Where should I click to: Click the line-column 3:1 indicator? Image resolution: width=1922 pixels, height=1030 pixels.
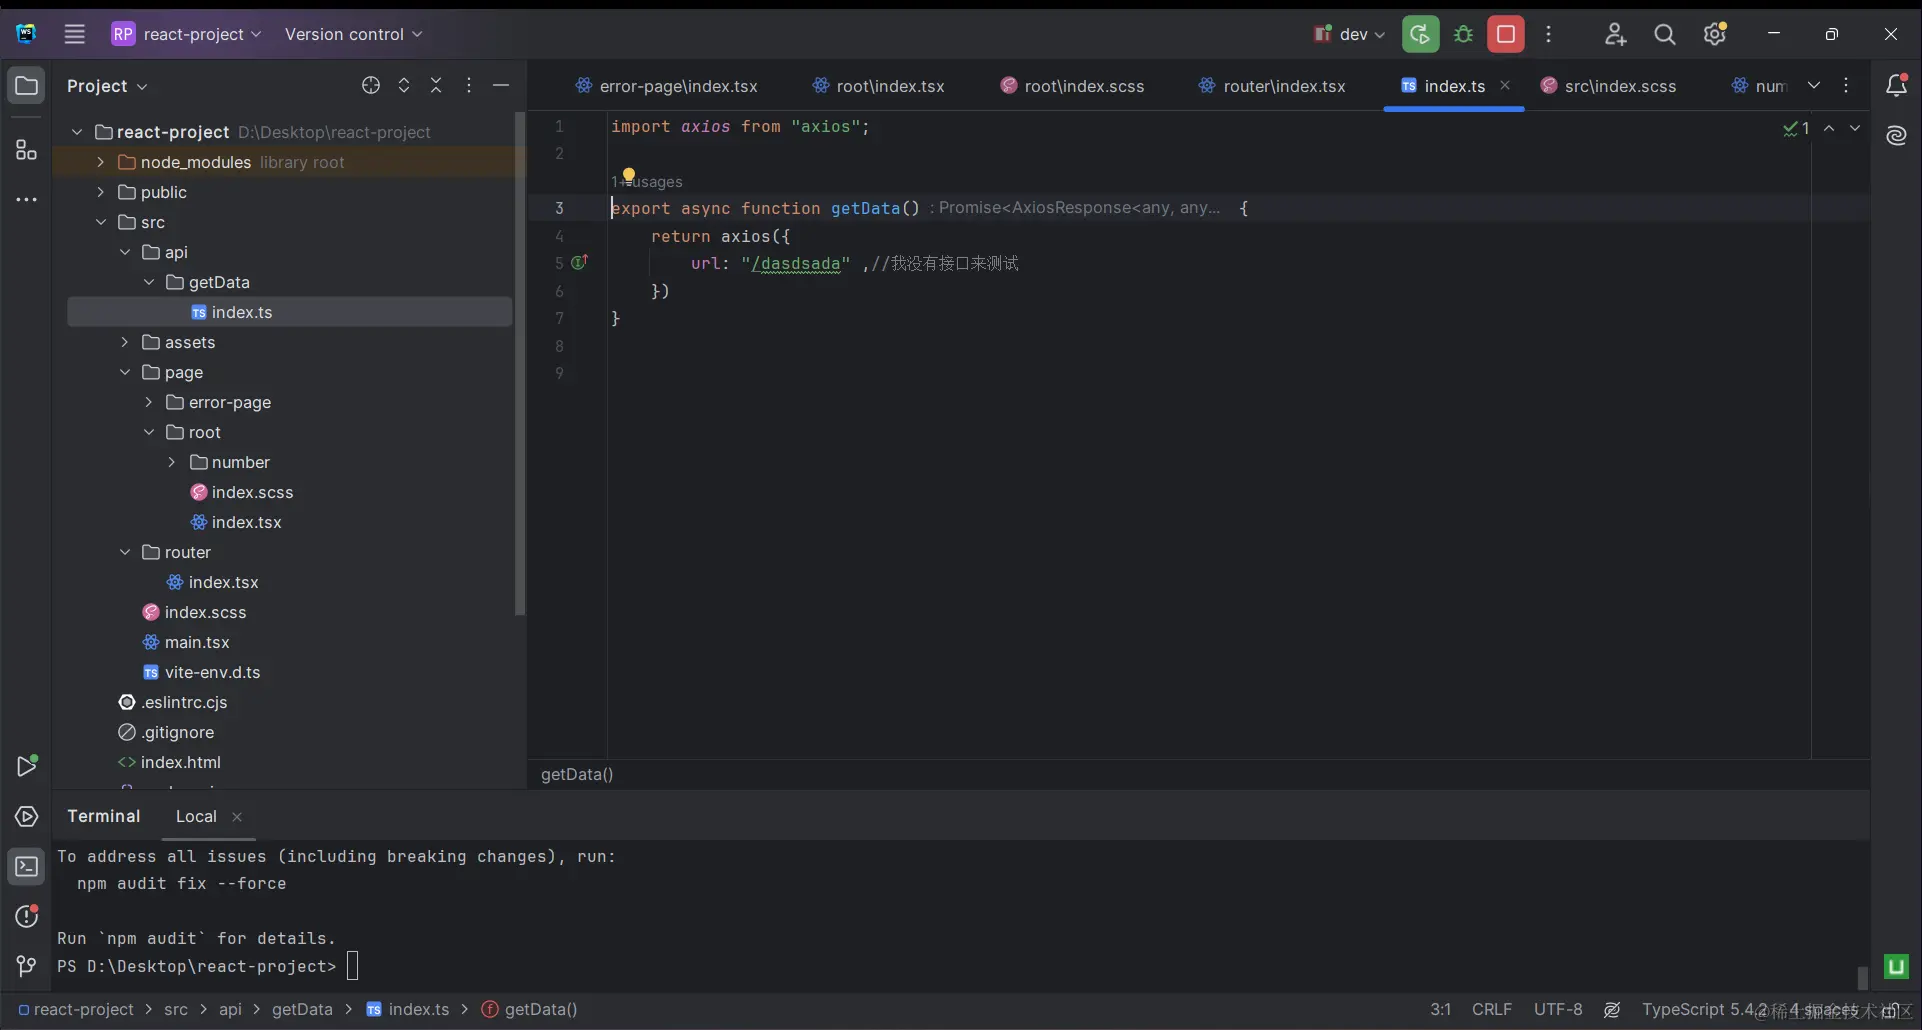tap(1440, 1009)
